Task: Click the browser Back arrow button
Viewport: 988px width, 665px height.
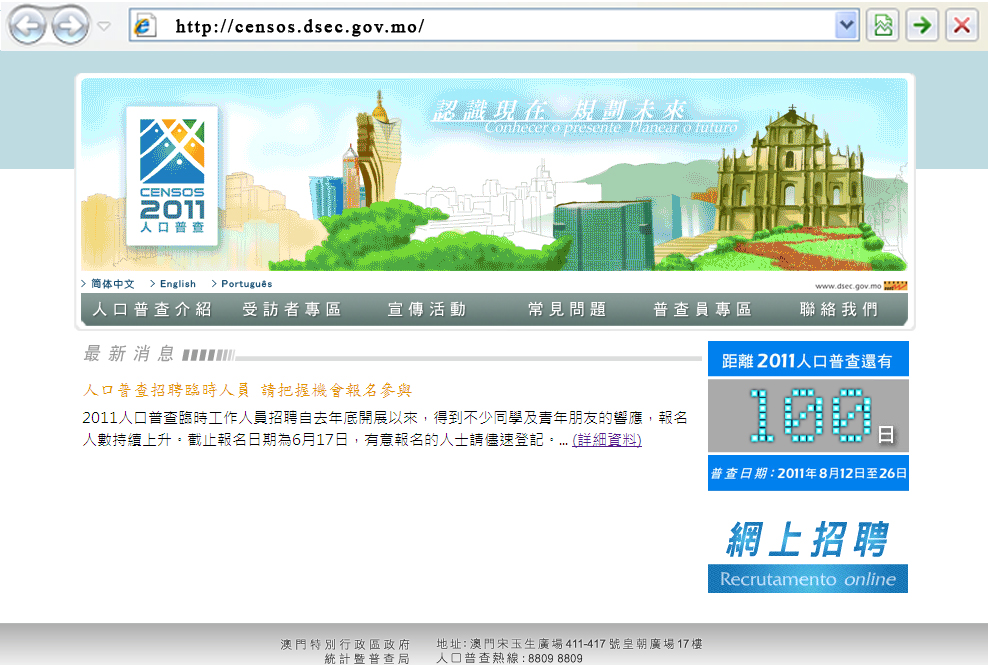Action: click(29, 26)
